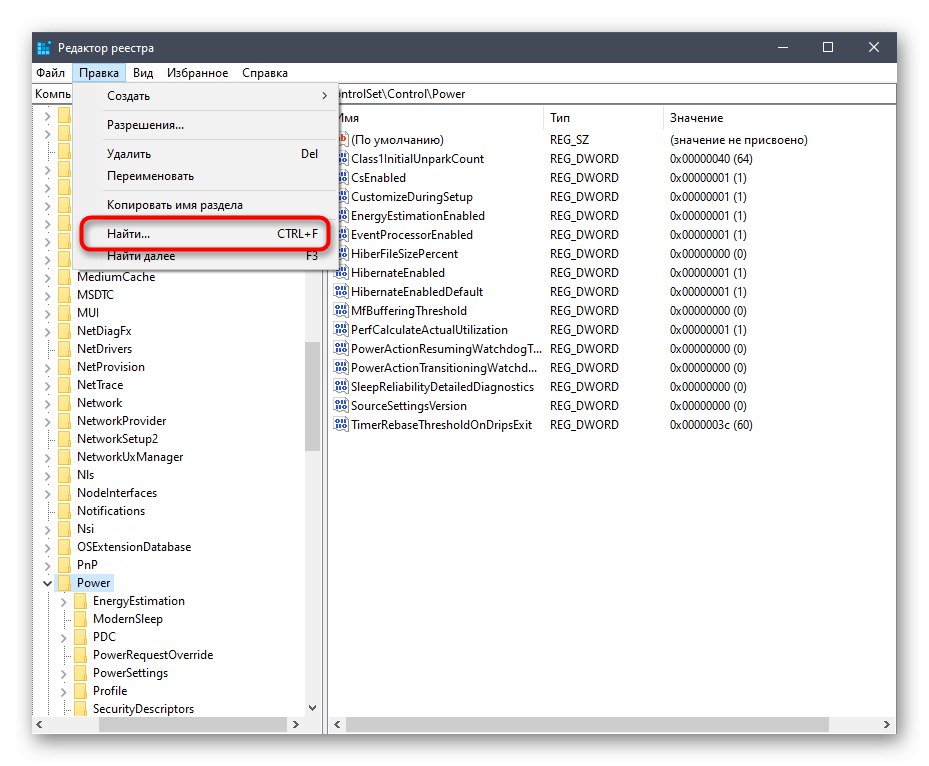The image size is (929, 766).
Task: Select Удалить in the Правка menu
Action: pos(205,154)
